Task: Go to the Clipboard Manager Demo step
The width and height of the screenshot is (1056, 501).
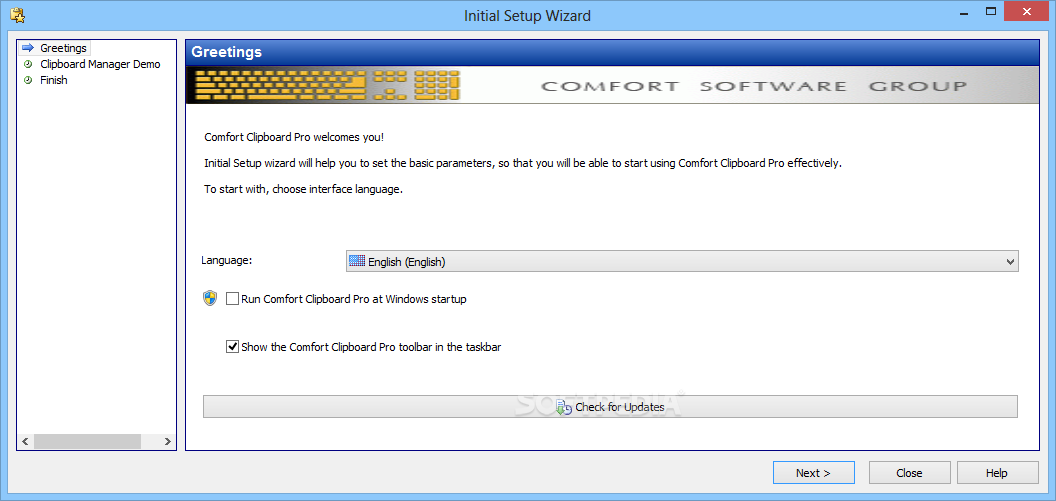Action: 100,65
